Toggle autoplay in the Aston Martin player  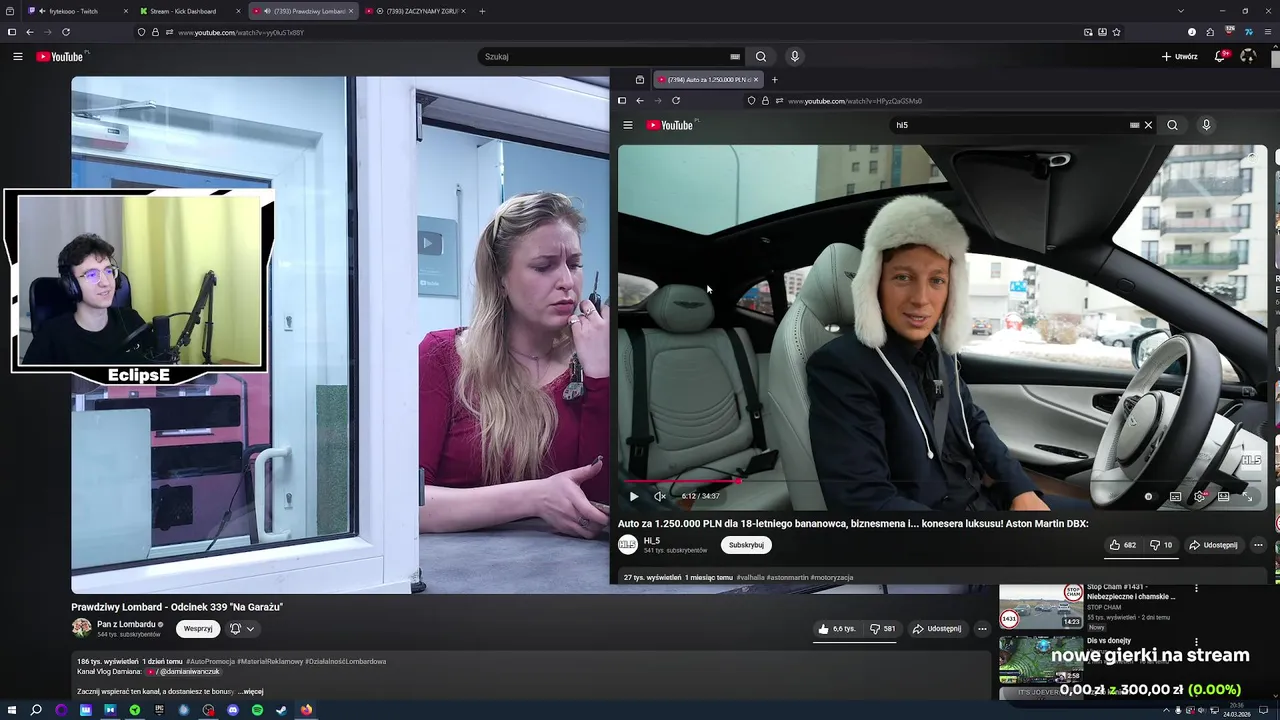(1148, 496)
